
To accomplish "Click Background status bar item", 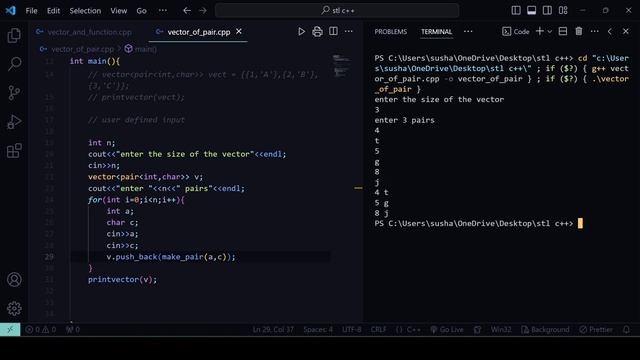I will [x=545, y=329].
